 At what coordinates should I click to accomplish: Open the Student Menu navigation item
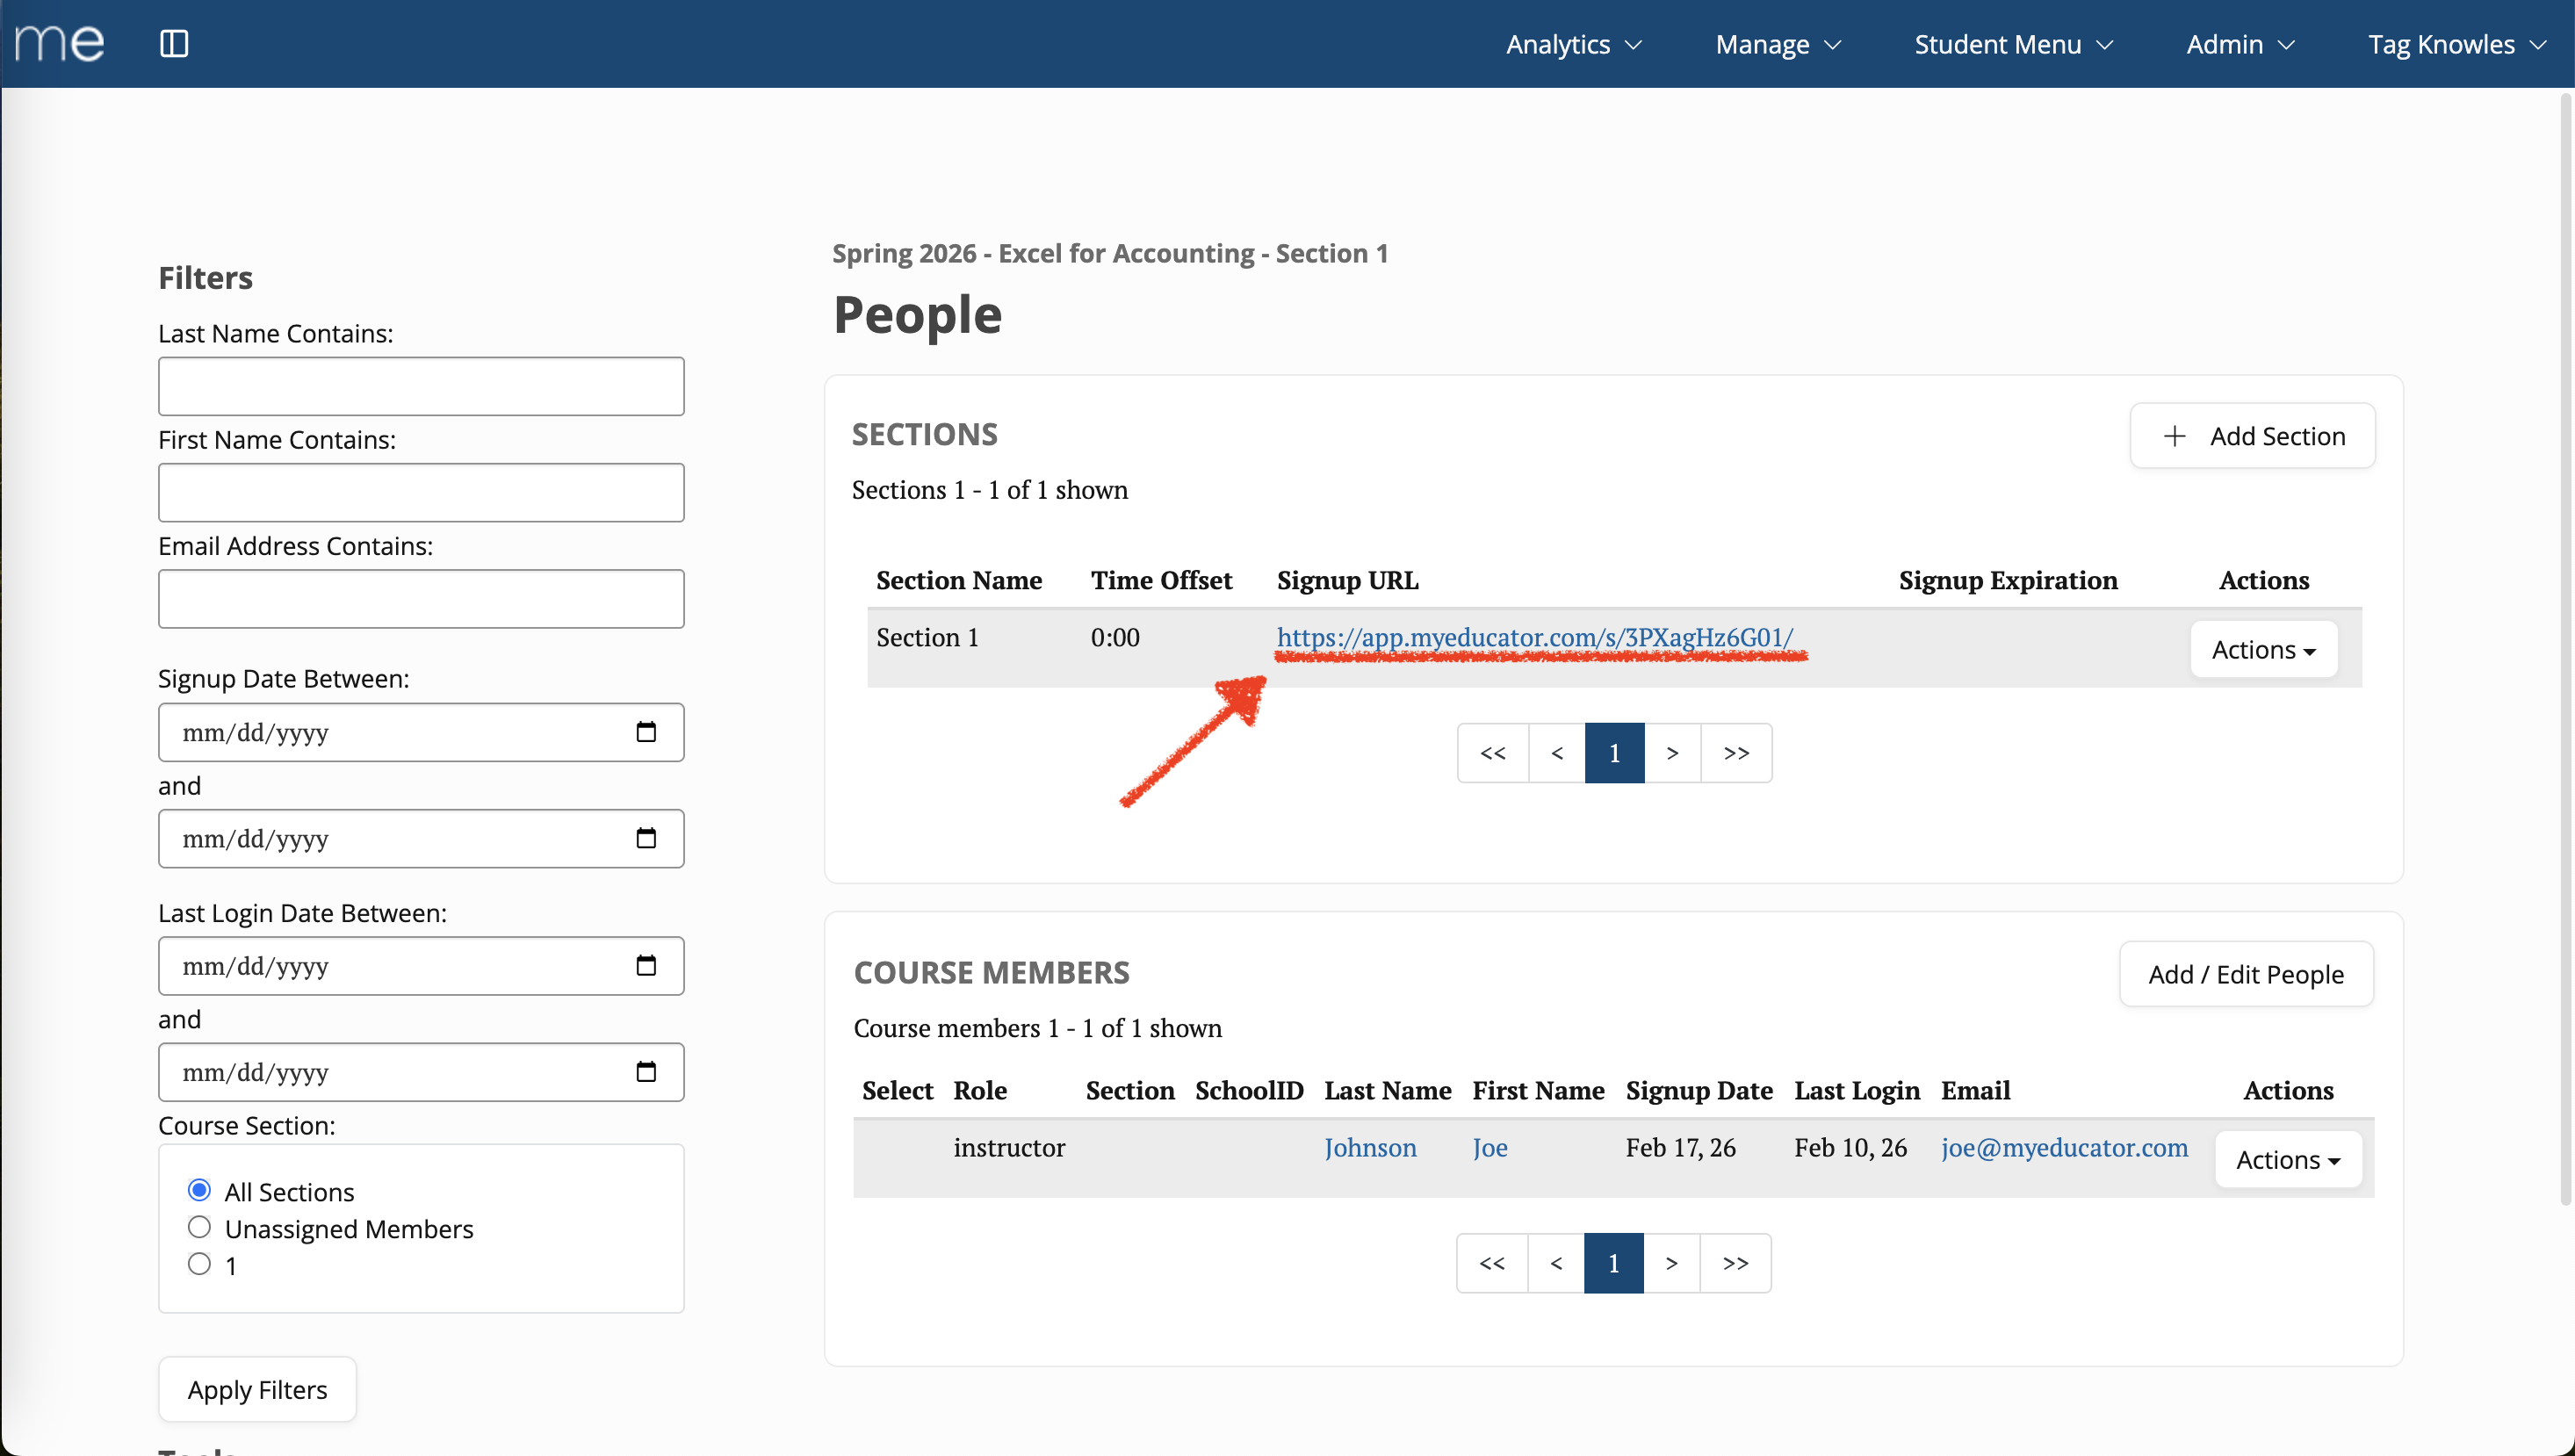point(2013,44)
